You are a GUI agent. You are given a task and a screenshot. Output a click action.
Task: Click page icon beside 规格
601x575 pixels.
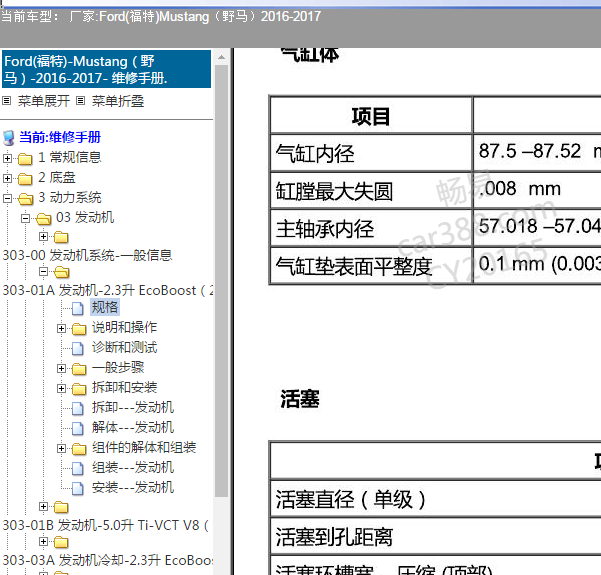[78, 308]
